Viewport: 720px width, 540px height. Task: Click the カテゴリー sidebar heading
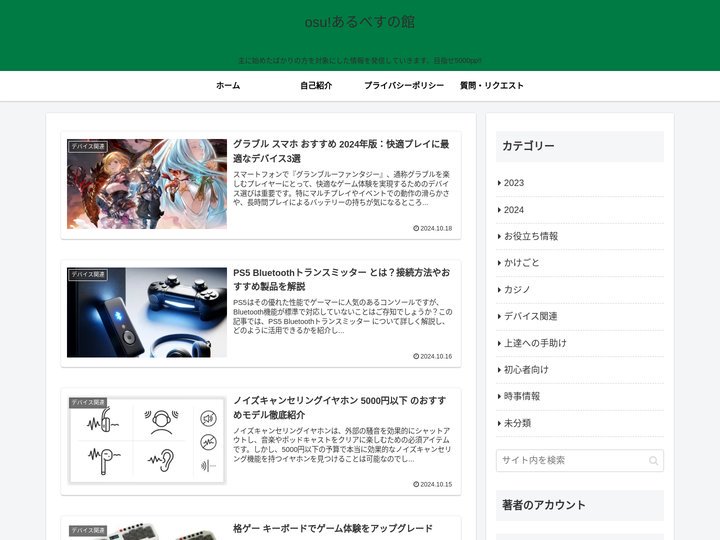[x=580, y=146]
